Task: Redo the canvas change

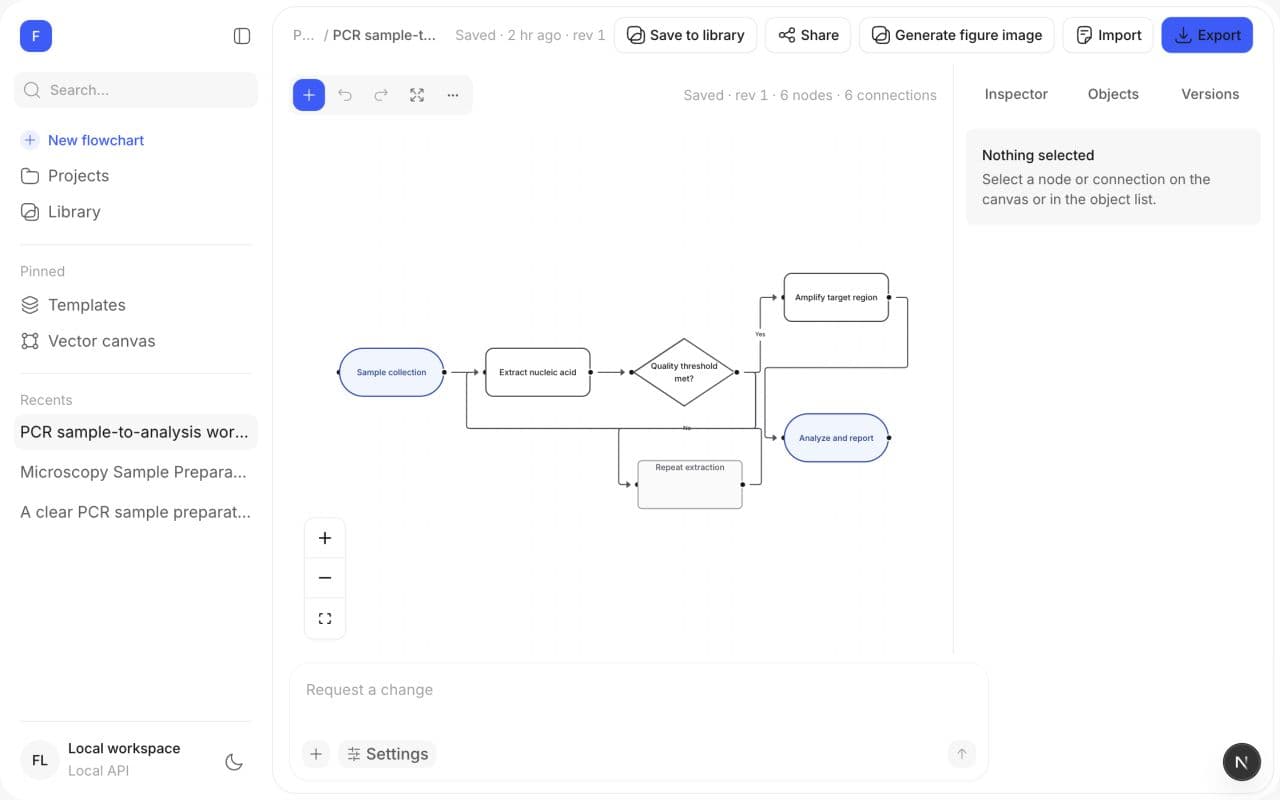Action: 381,95
